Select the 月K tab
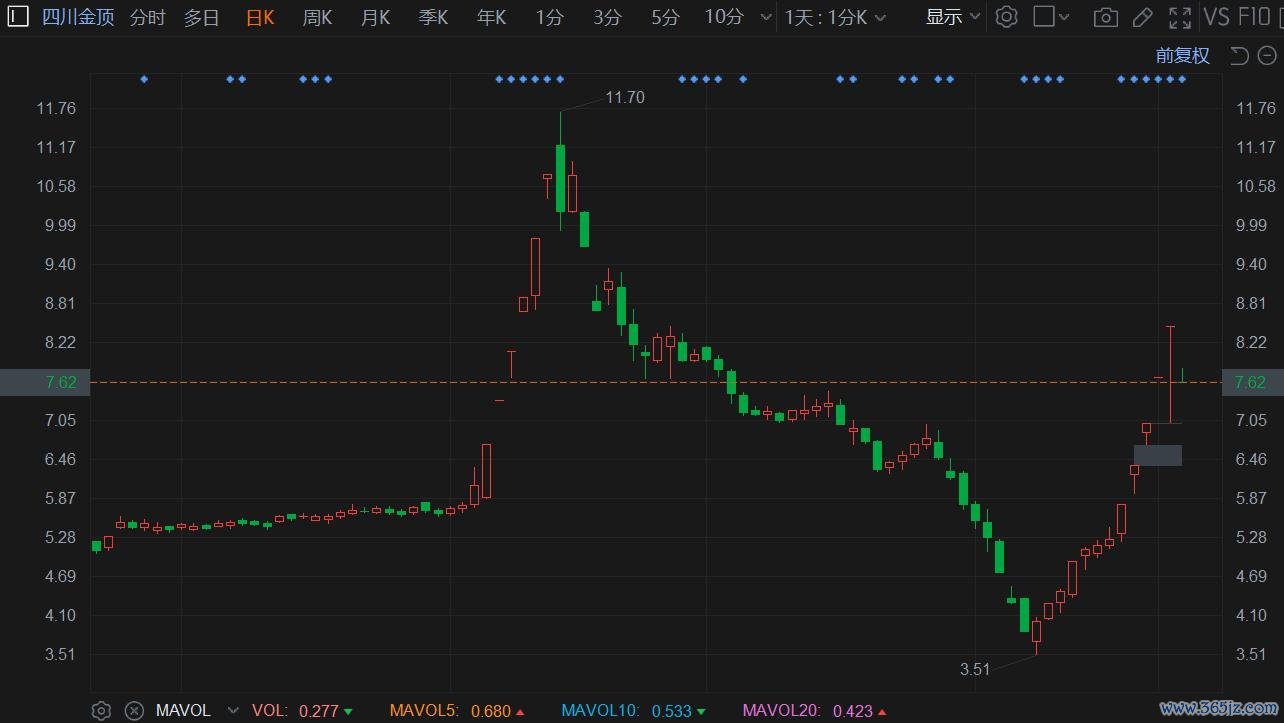 click(375, 17)
